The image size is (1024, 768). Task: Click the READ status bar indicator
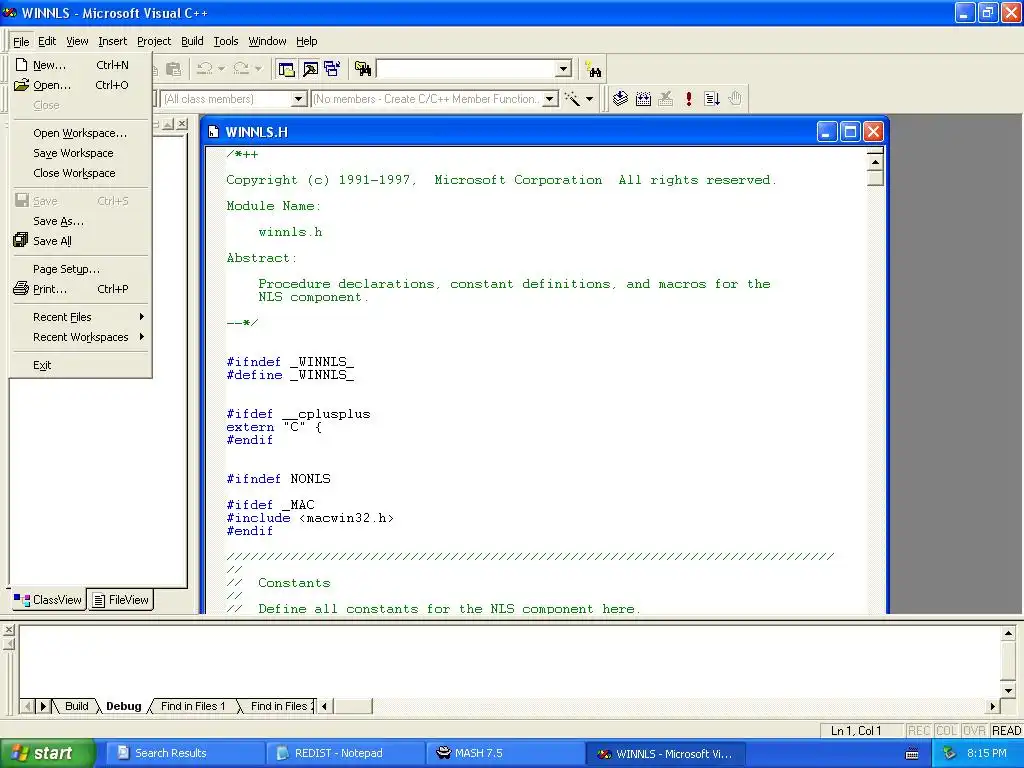click(1006, 731)
